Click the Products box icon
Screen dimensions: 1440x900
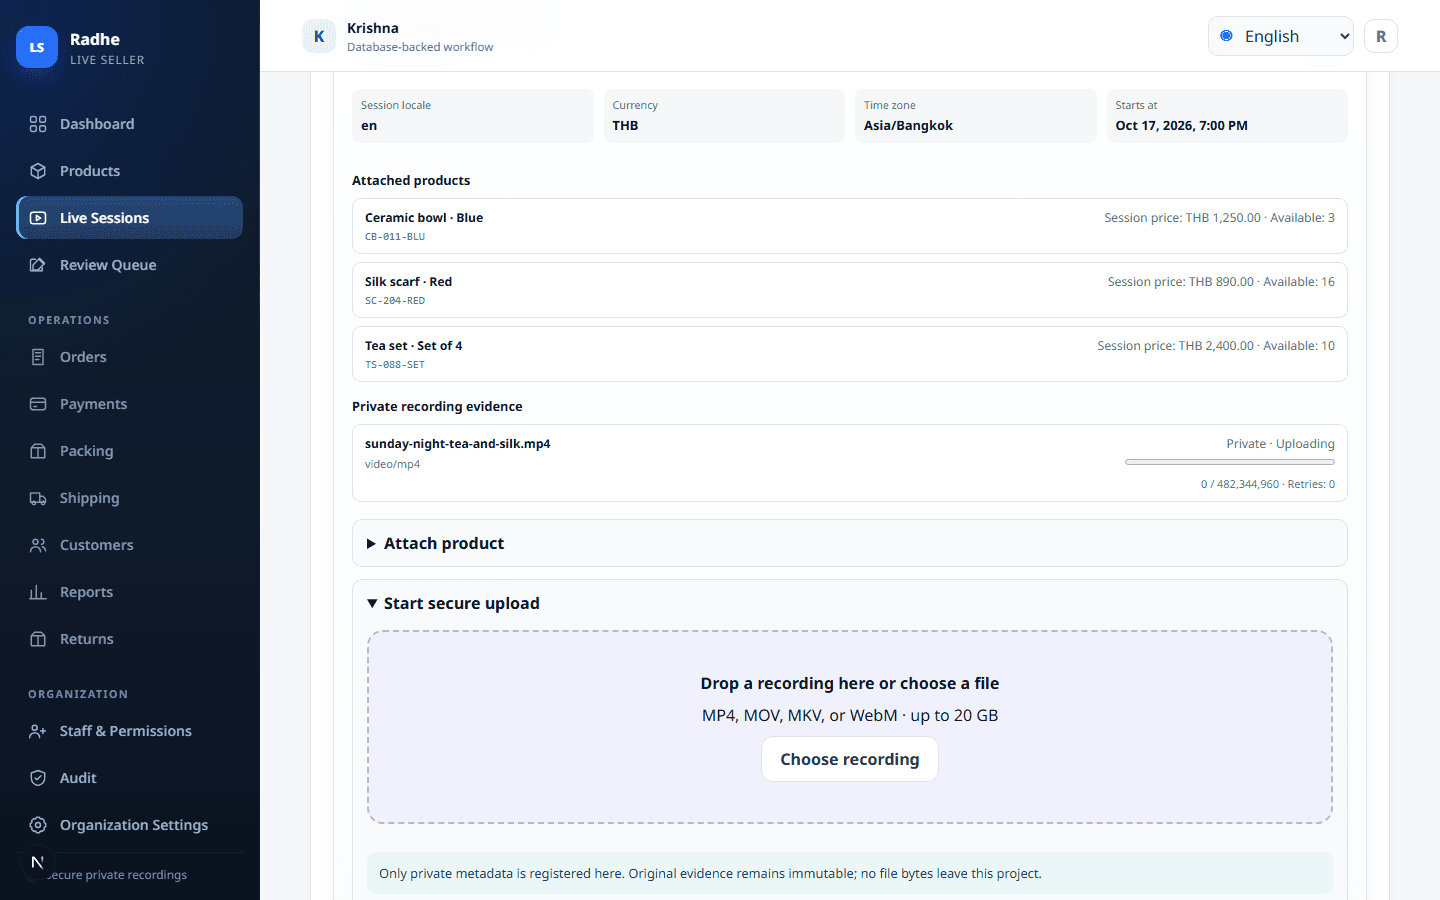[38, 171]
